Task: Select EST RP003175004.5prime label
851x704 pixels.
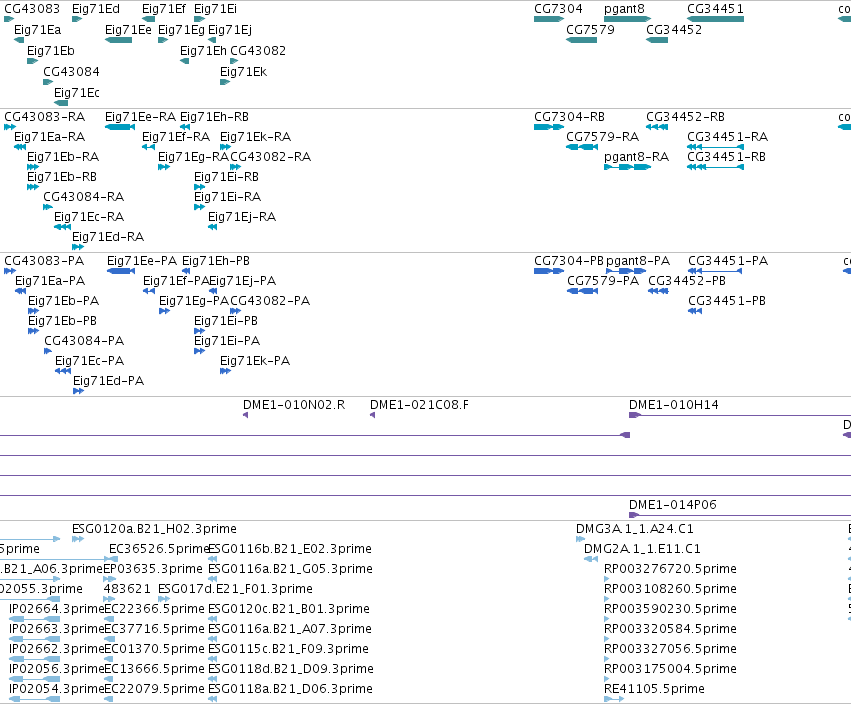Action: tap(670, 669)
